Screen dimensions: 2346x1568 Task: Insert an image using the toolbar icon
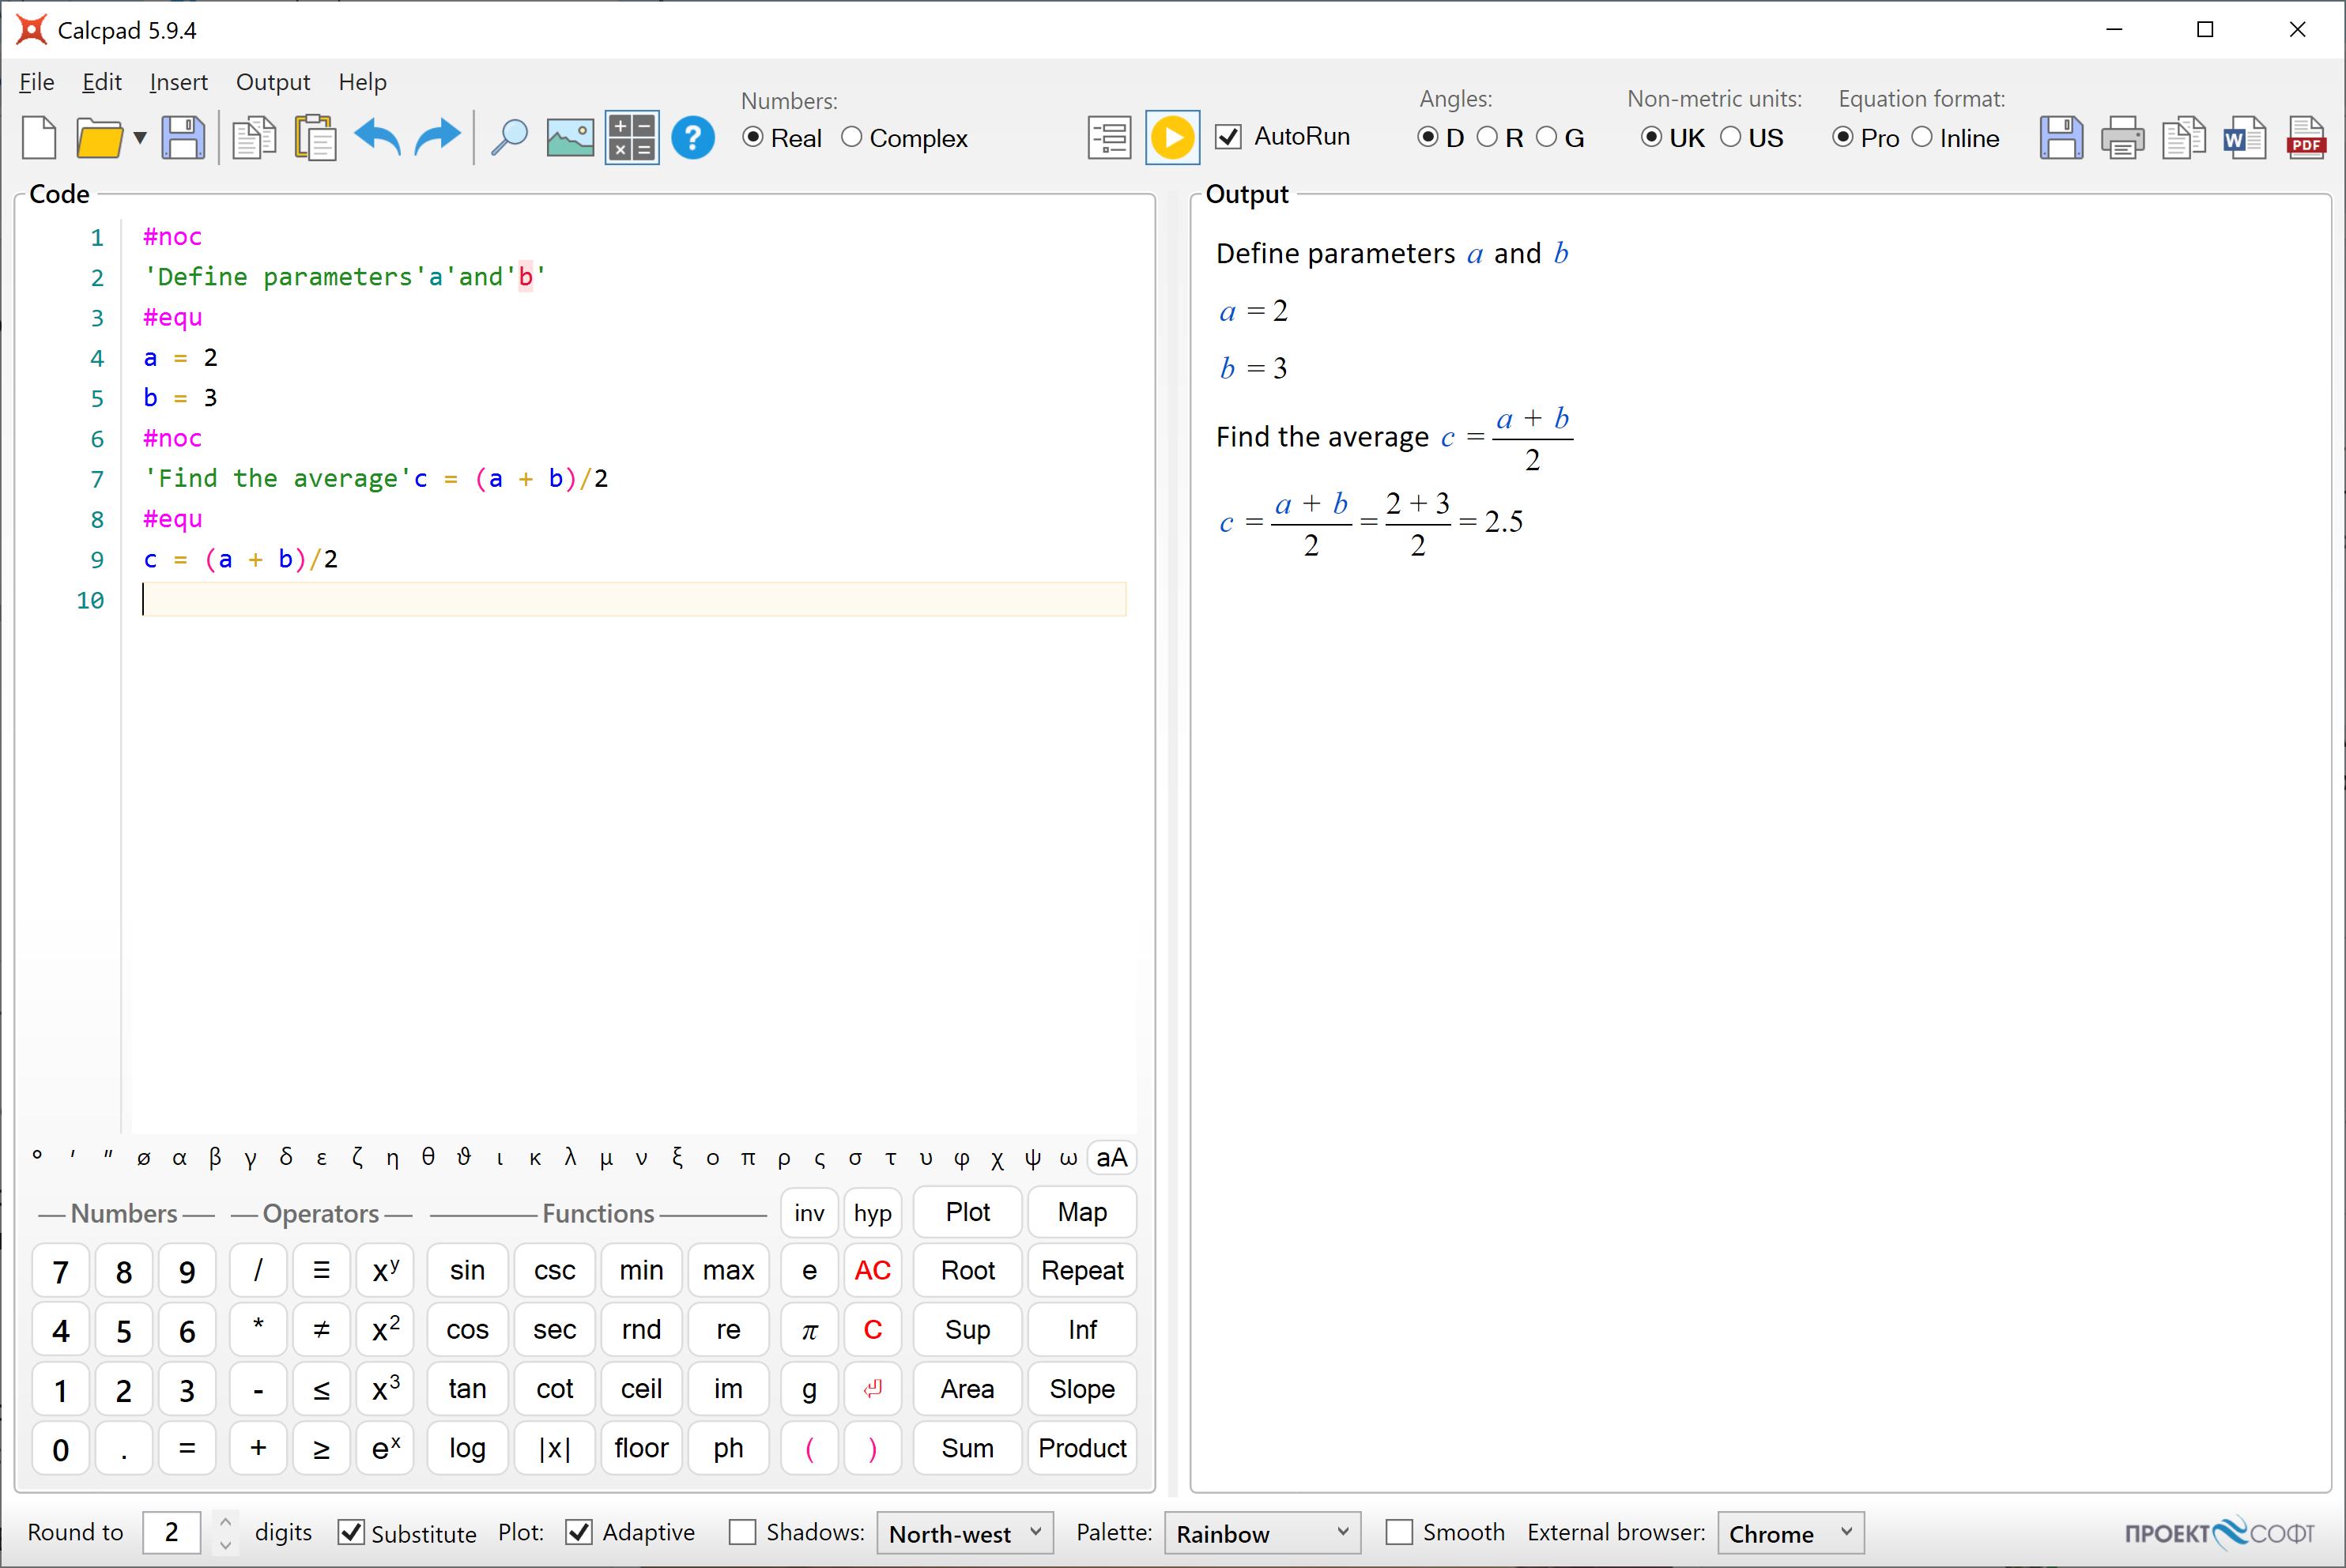tap(569, 137)
